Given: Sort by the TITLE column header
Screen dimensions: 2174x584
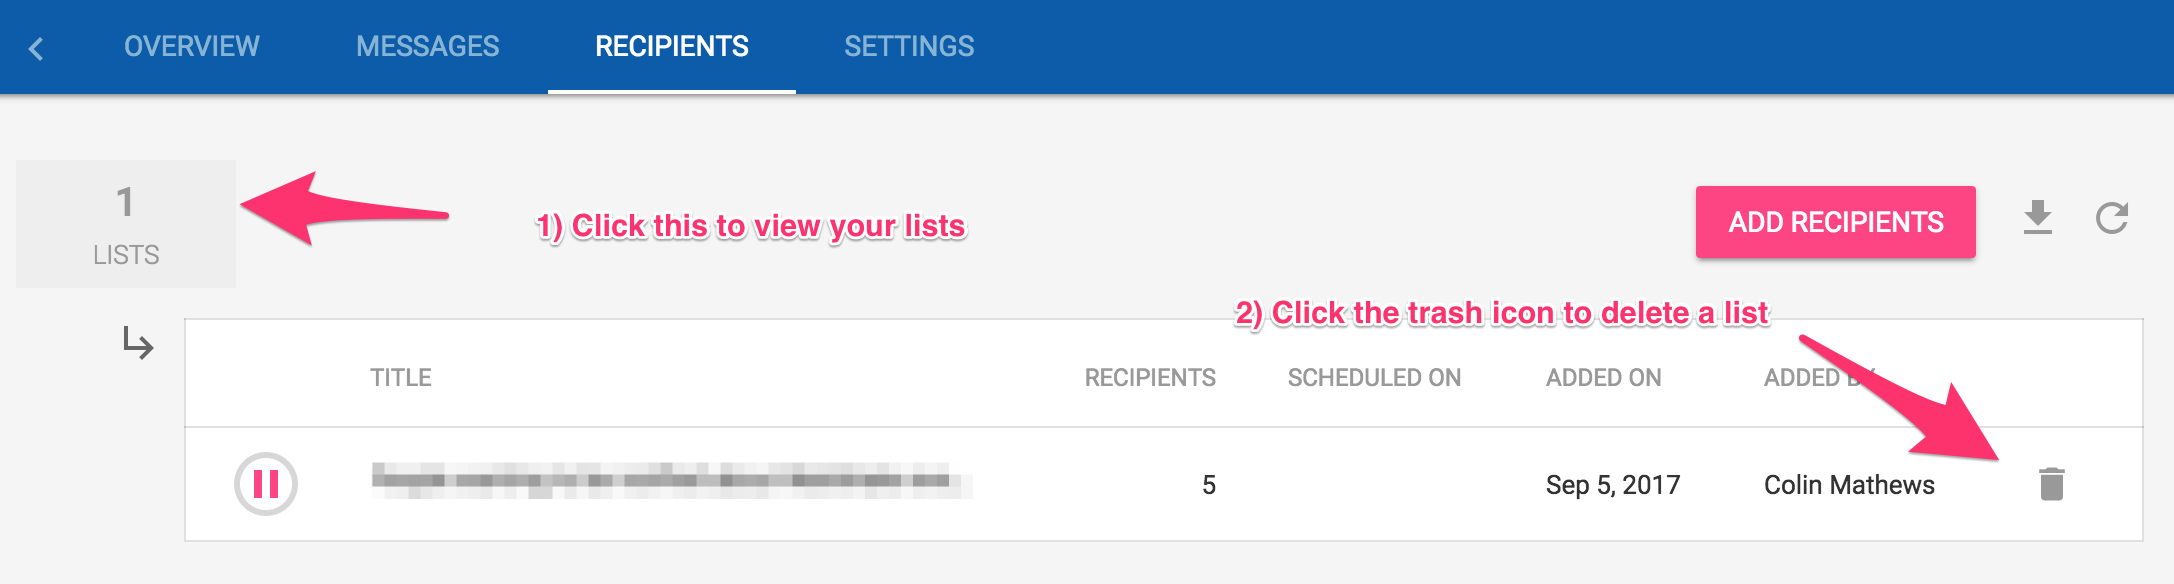Looking at the screenshot, I should click(x=401, y=377).
